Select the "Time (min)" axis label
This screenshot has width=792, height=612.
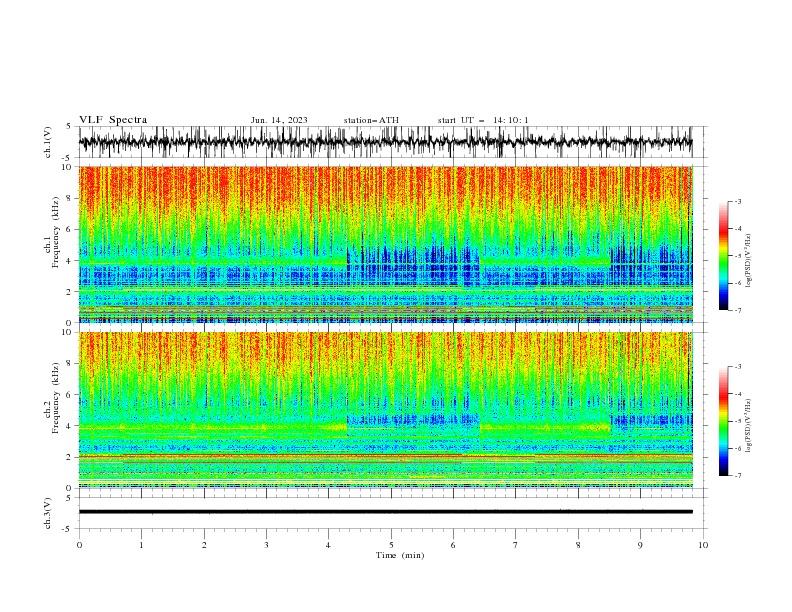pos(400,555)
